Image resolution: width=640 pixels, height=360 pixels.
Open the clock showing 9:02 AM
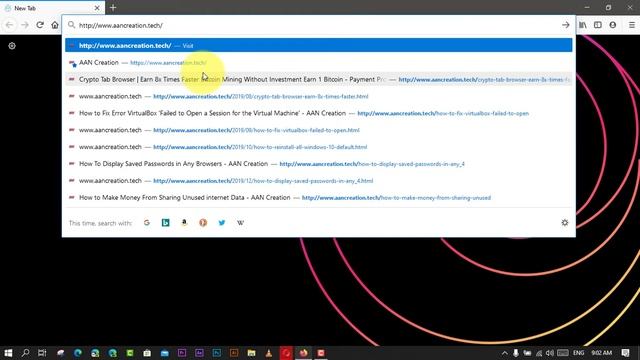coord(602,353)
